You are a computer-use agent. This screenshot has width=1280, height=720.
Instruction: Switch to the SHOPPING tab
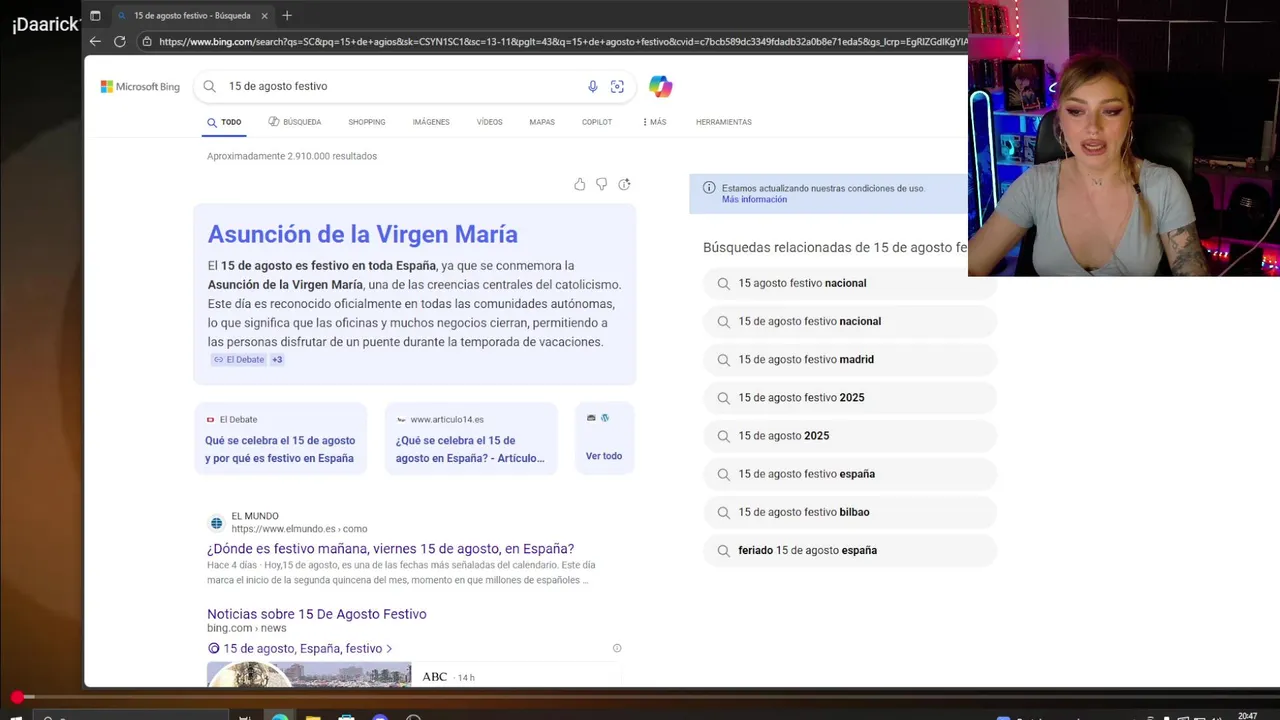[367, 122]
